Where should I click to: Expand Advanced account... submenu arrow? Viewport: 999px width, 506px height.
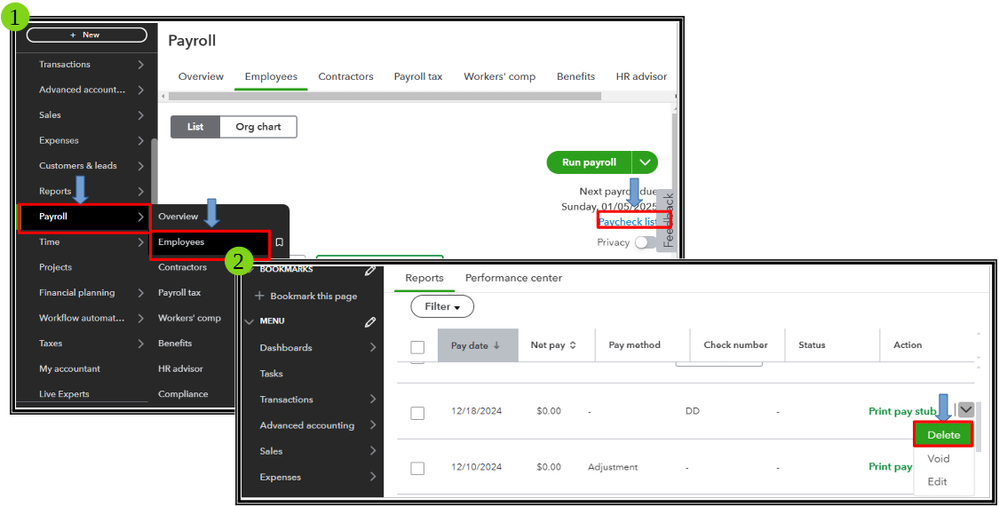click(141, 90)
